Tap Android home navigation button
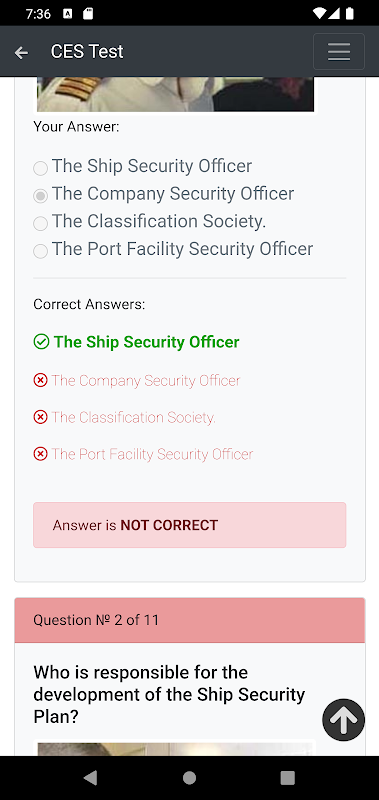 tap(189, 777)
